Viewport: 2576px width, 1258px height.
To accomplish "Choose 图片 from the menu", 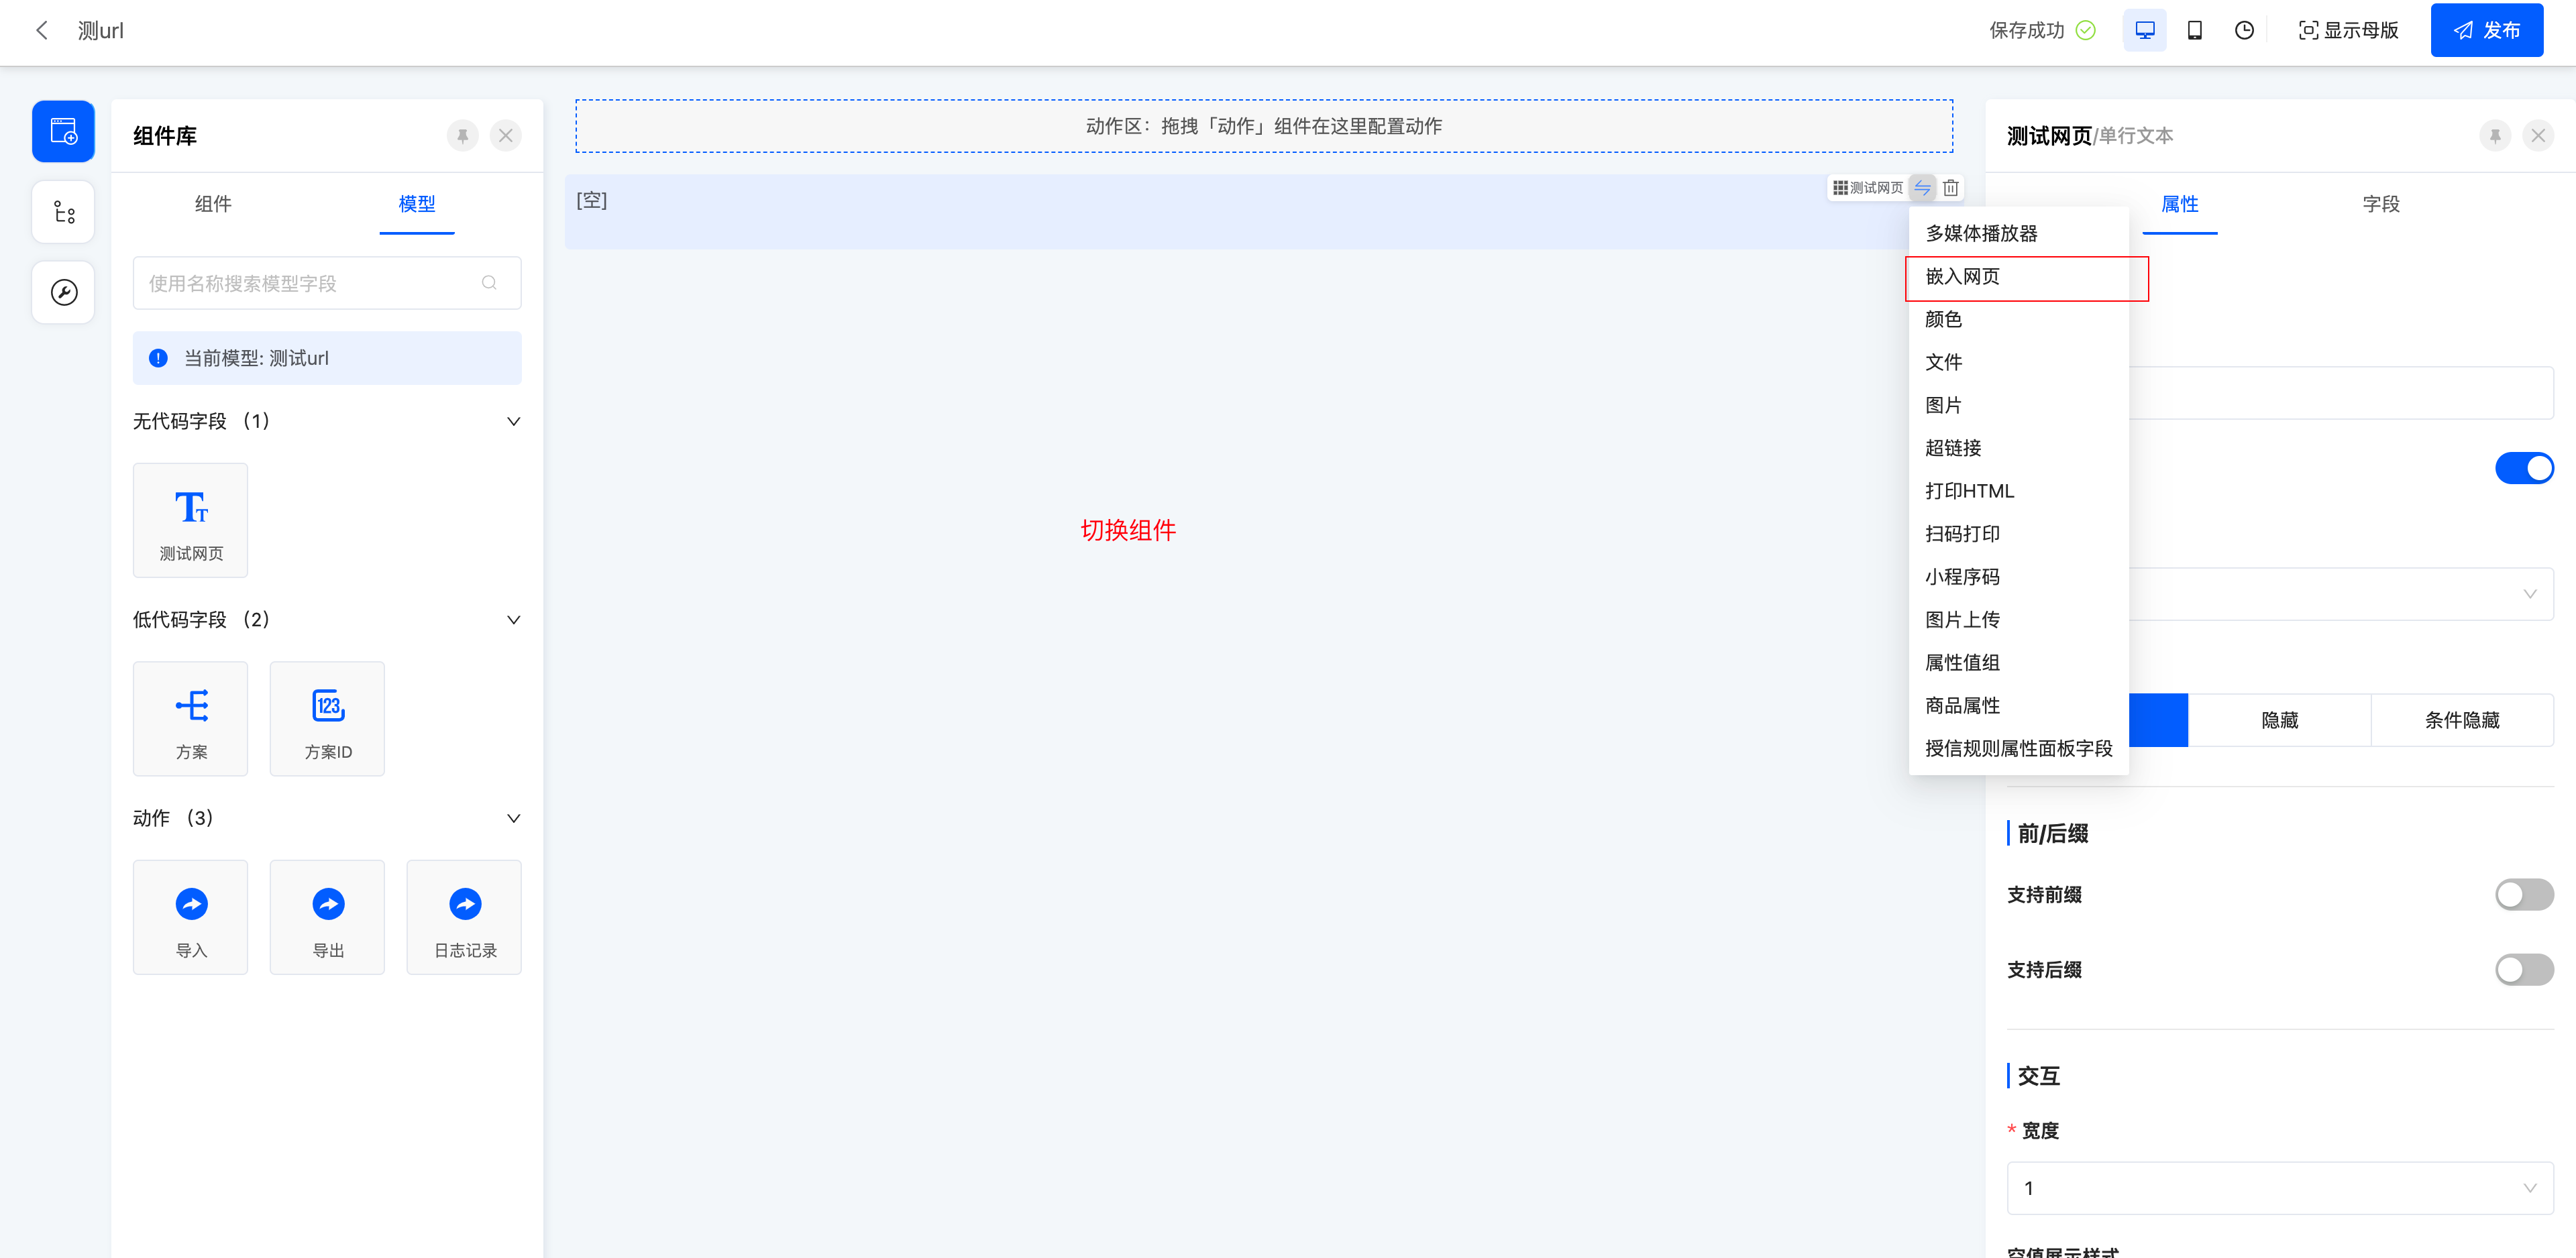I will tap(2018, 405).
